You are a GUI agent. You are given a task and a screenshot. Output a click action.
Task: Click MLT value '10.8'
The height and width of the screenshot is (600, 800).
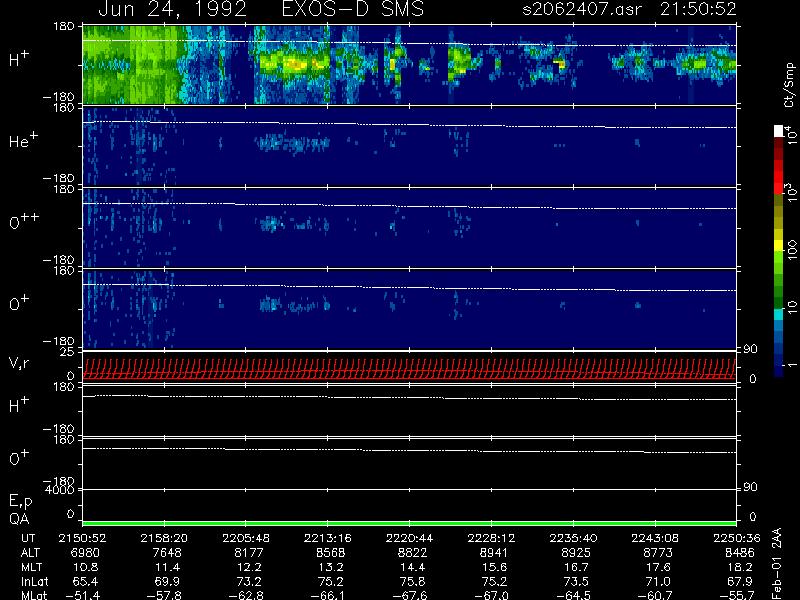pos(85,567)
